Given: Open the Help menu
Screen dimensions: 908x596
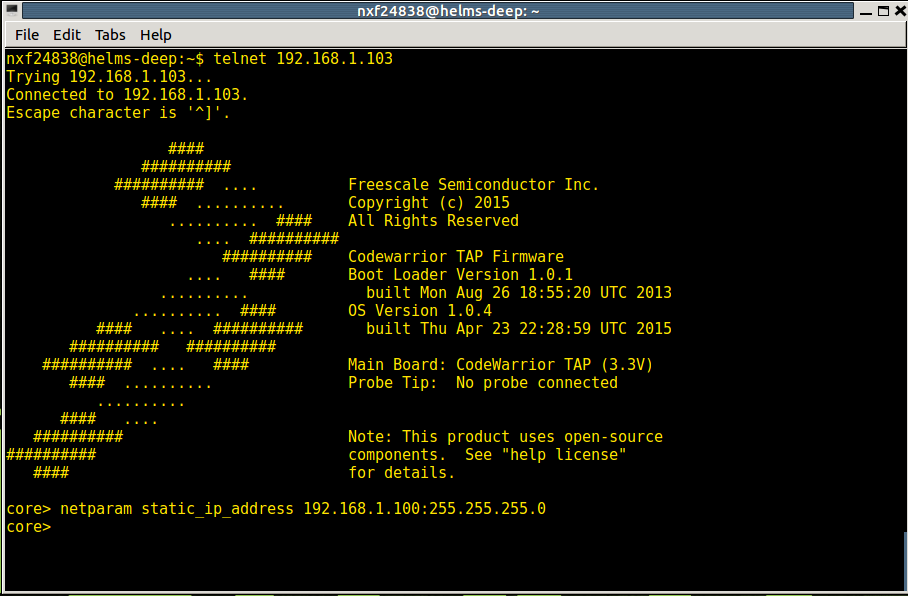Looking at the screenshot, I should [156, 35].
